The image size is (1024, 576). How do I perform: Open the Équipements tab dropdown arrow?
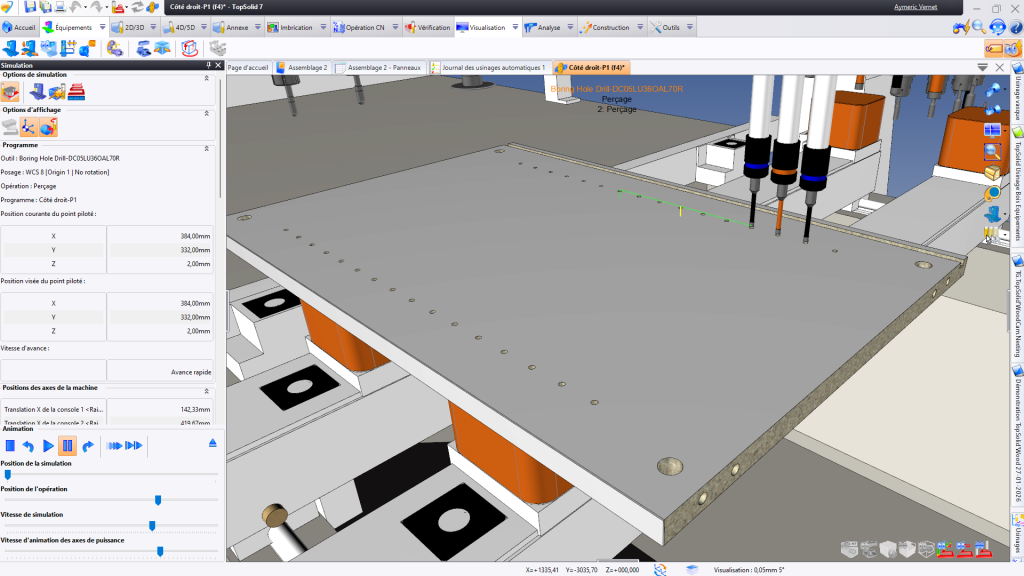102,27
